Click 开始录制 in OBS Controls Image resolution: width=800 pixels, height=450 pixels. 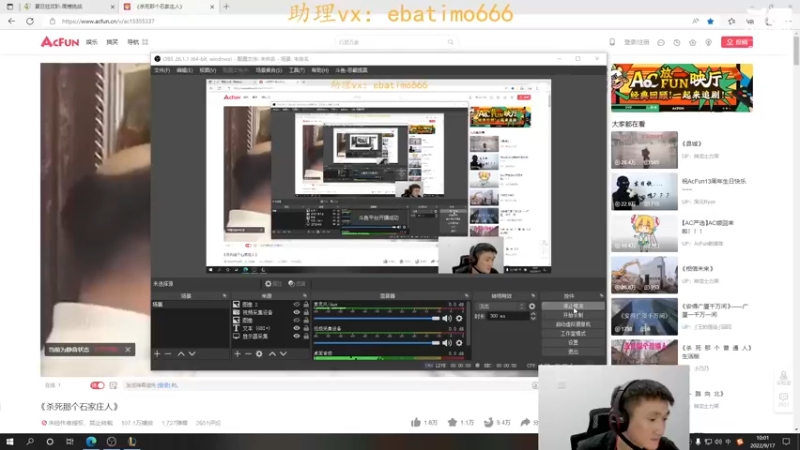pyautogui.click(x=573, y=315)
